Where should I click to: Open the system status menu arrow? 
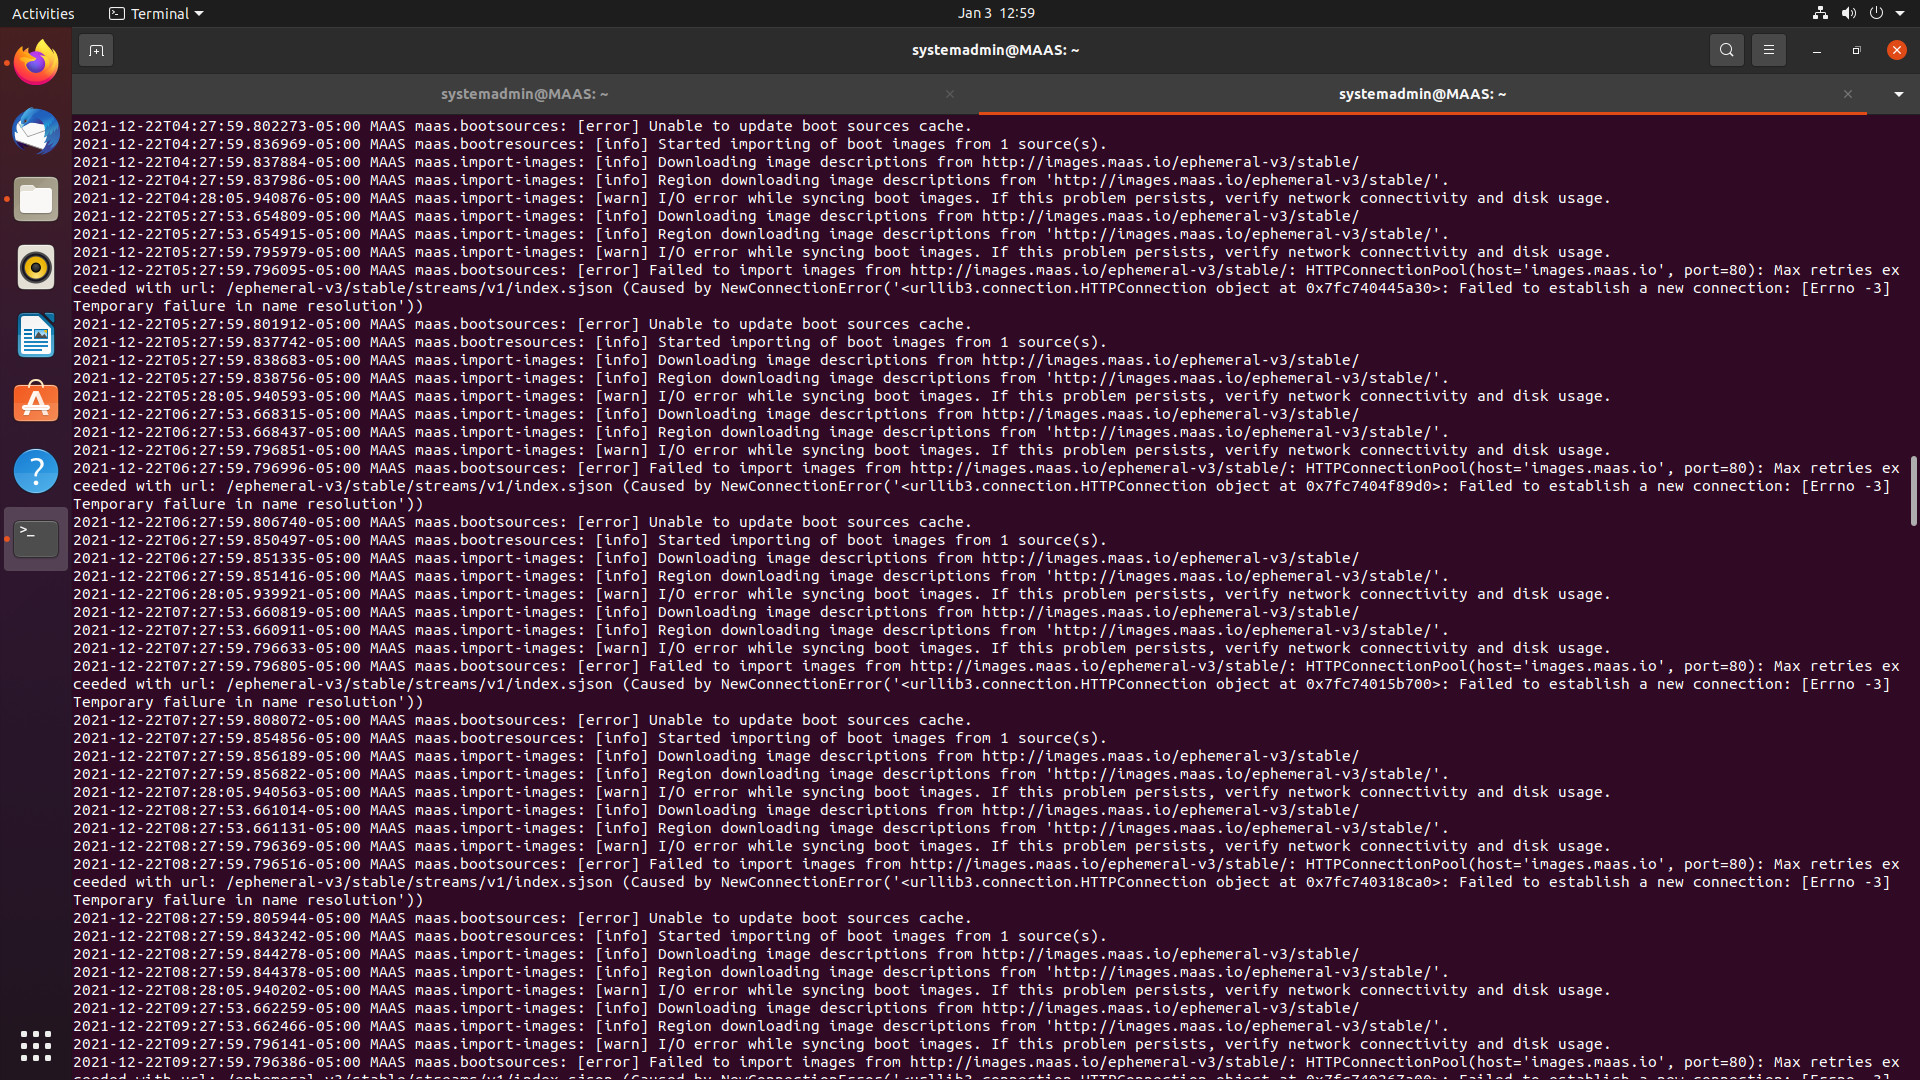pos(1900,13)
